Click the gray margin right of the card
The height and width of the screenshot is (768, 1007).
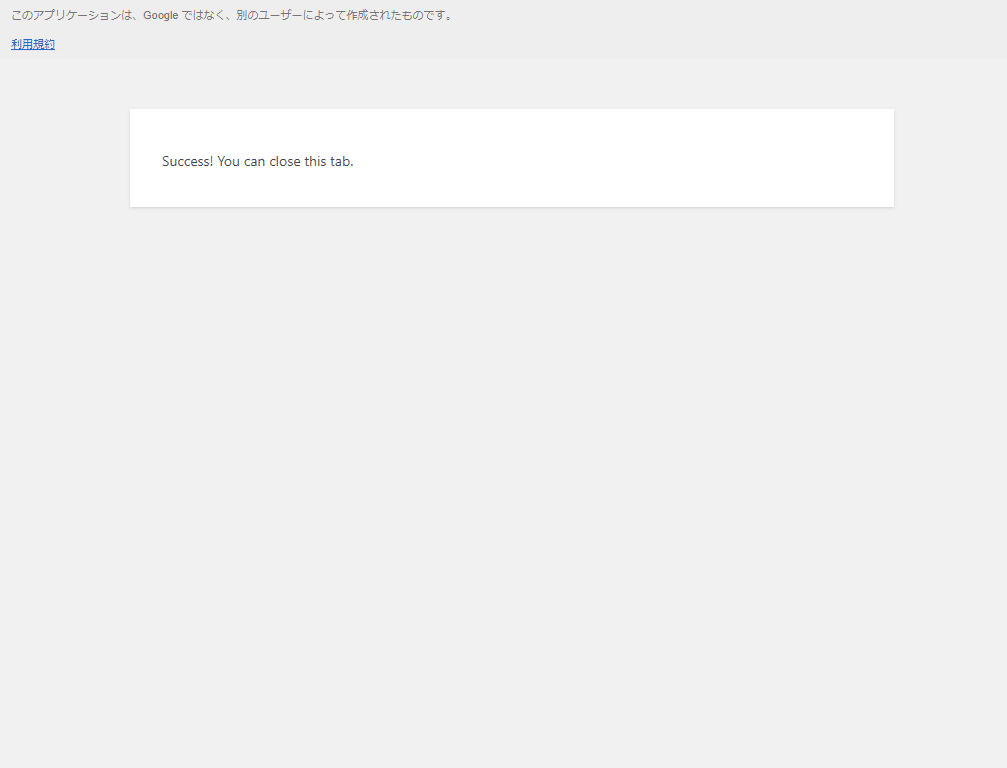coord(950,160)
